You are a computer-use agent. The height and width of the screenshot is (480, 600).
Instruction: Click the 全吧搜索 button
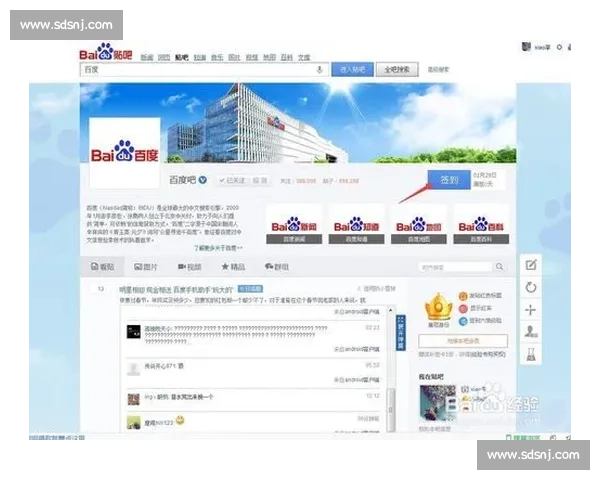397,70
